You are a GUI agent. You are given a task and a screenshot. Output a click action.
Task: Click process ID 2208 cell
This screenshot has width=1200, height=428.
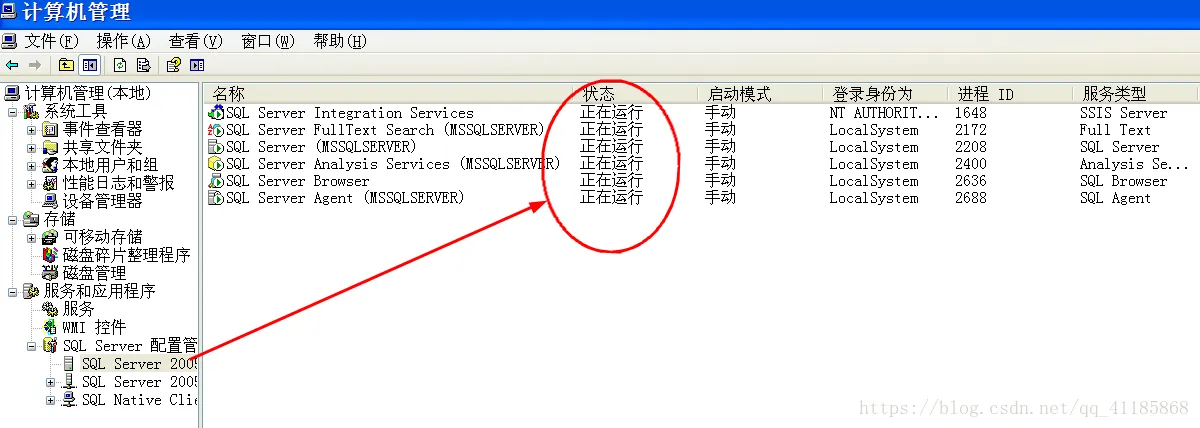point(970,147)
